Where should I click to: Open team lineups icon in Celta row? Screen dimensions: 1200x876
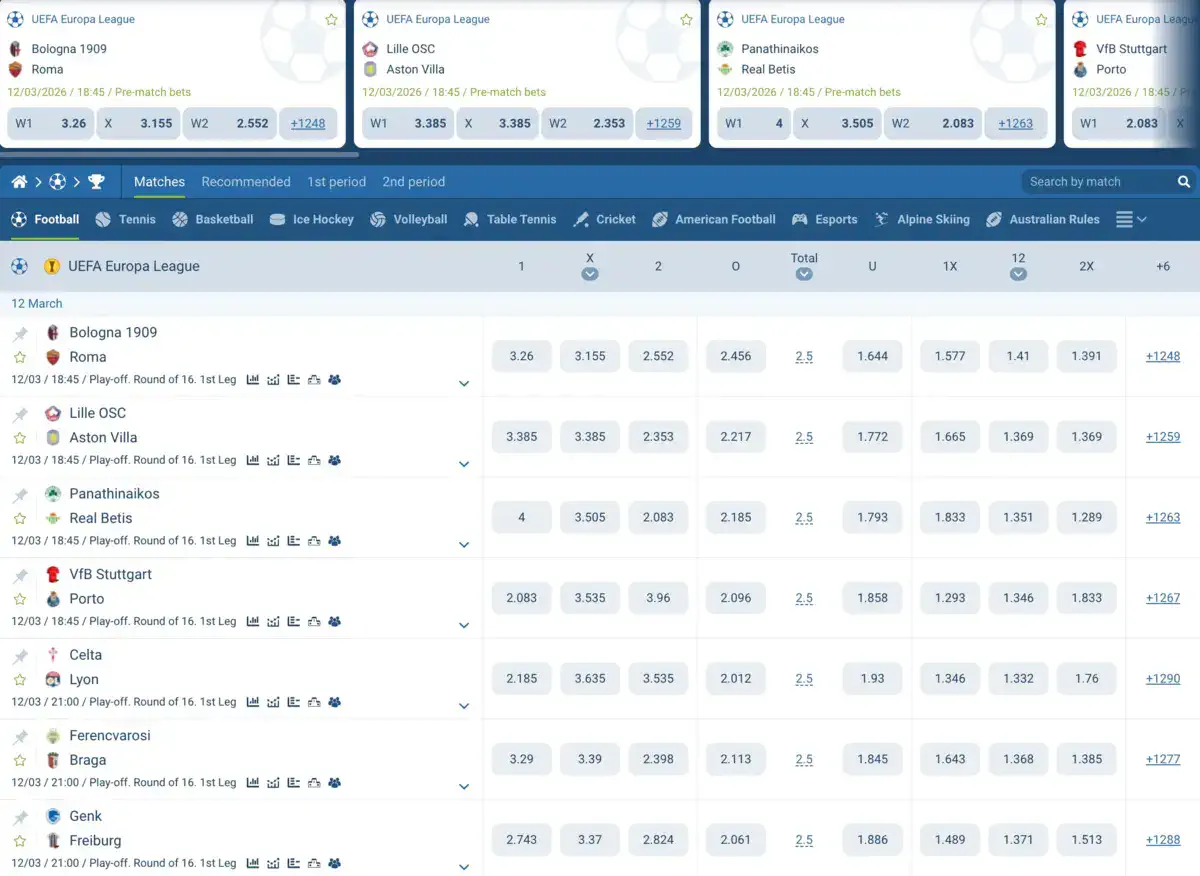click(x=334, y=703)
